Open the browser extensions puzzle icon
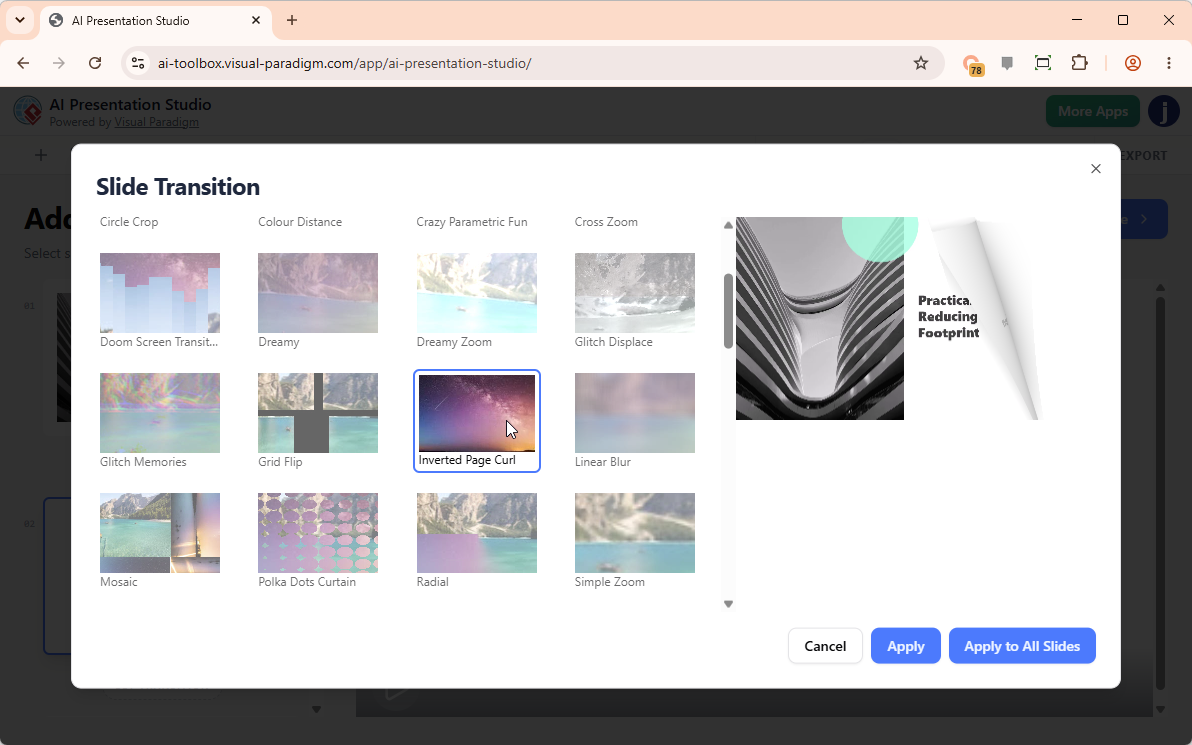Viewport: 1192px width, 745px height. [1079, 63]
